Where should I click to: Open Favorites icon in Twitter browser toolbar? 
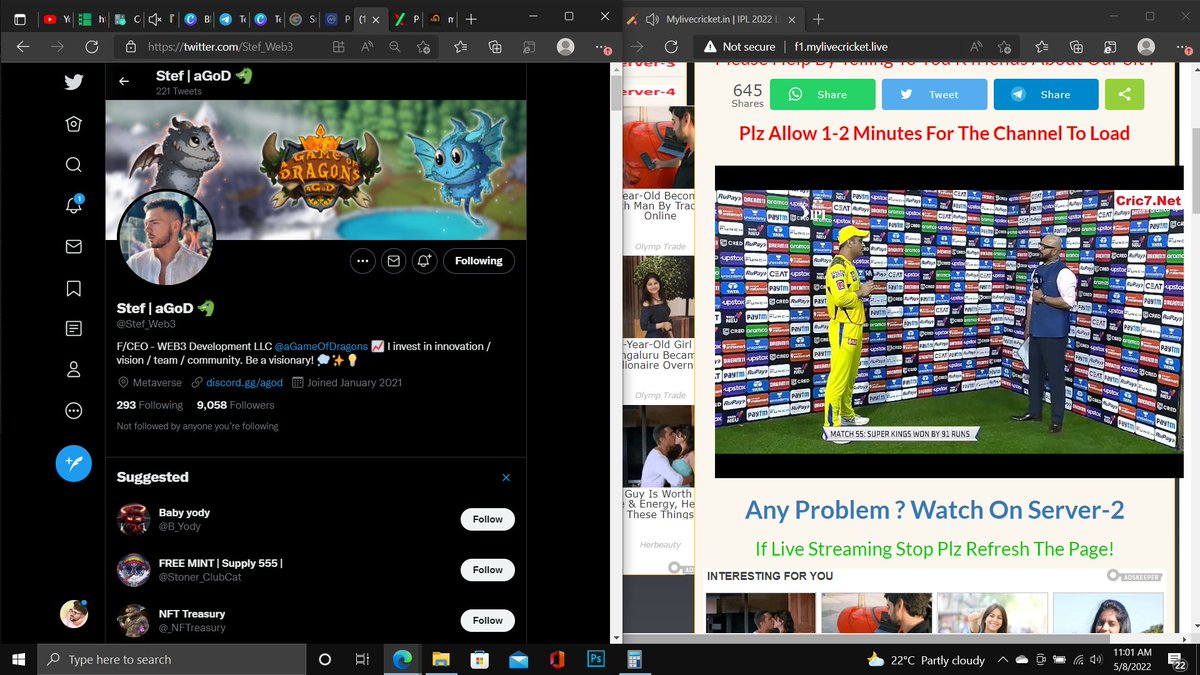(x=460, y=46)
